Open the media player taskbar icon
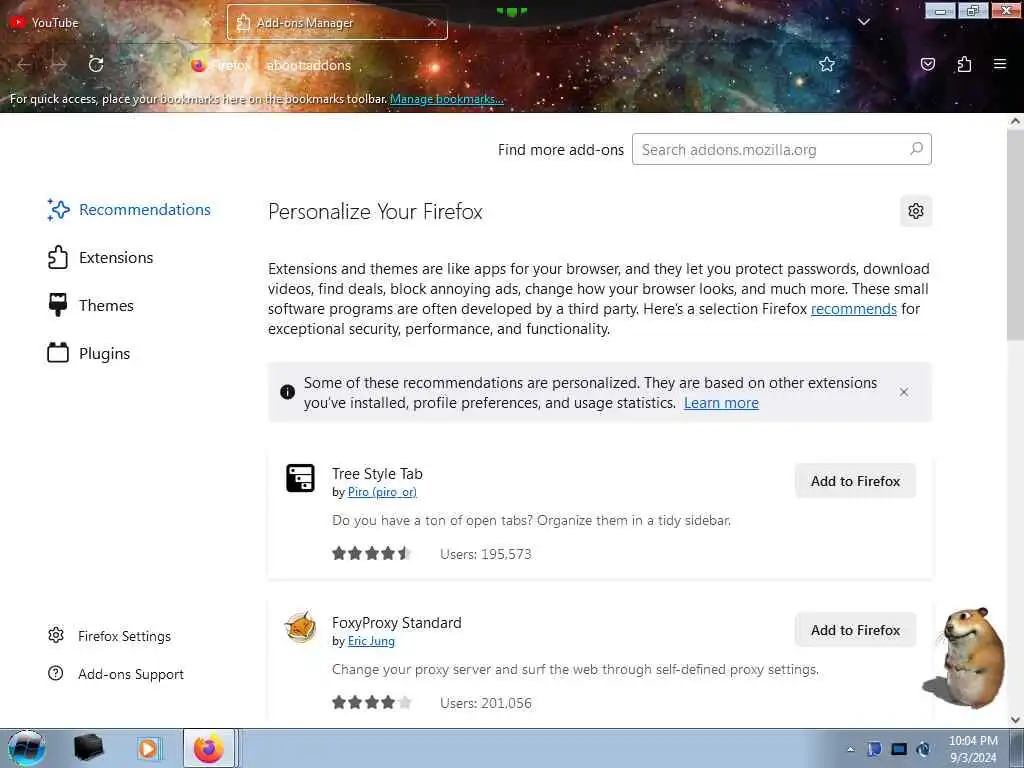The image size is (1024, 768). 148,748
